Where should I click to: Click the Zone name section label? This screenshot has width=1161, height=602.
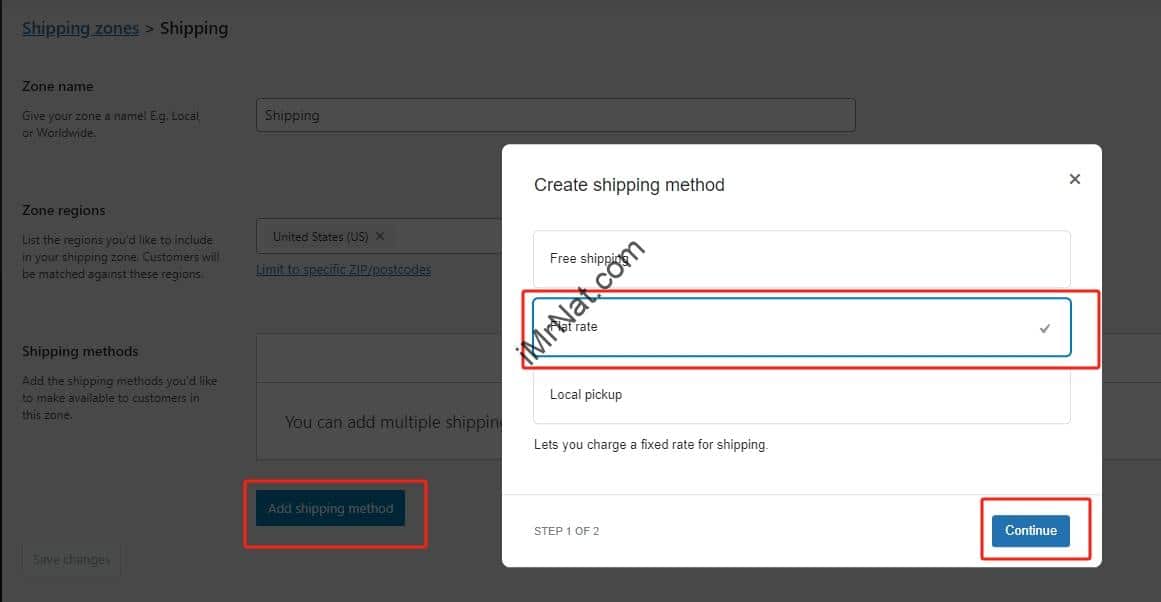(x=58, y=87)
